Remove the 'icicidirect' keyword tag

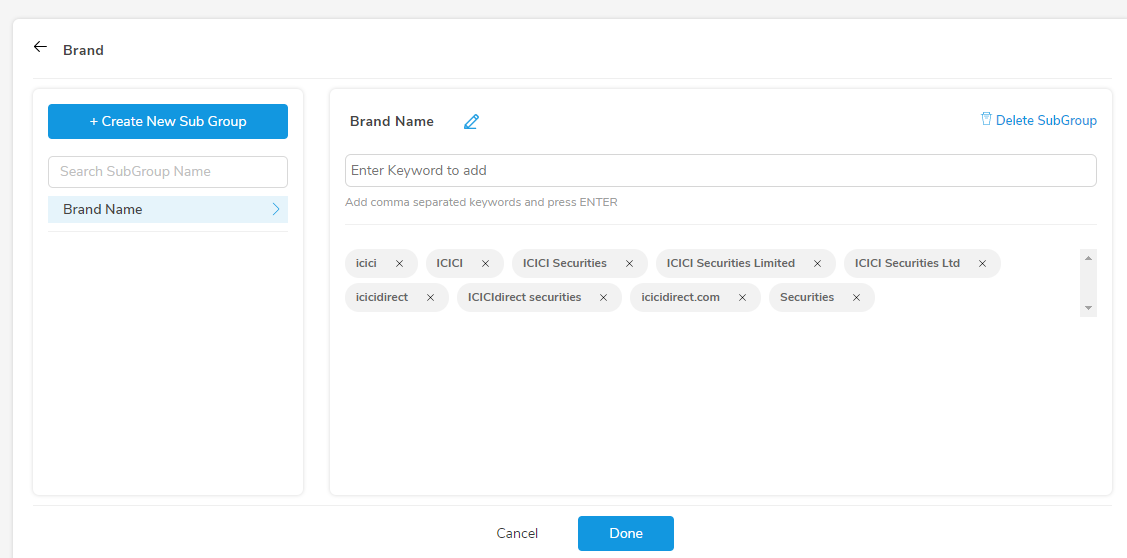pyautogui.click(x=431, y=298)
